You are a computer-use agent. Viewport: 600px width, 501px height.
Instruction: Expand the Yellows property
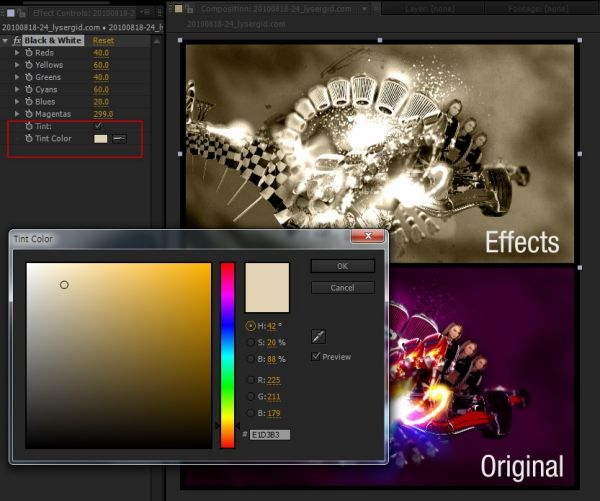pyautogui.click(x=17, y=65)
